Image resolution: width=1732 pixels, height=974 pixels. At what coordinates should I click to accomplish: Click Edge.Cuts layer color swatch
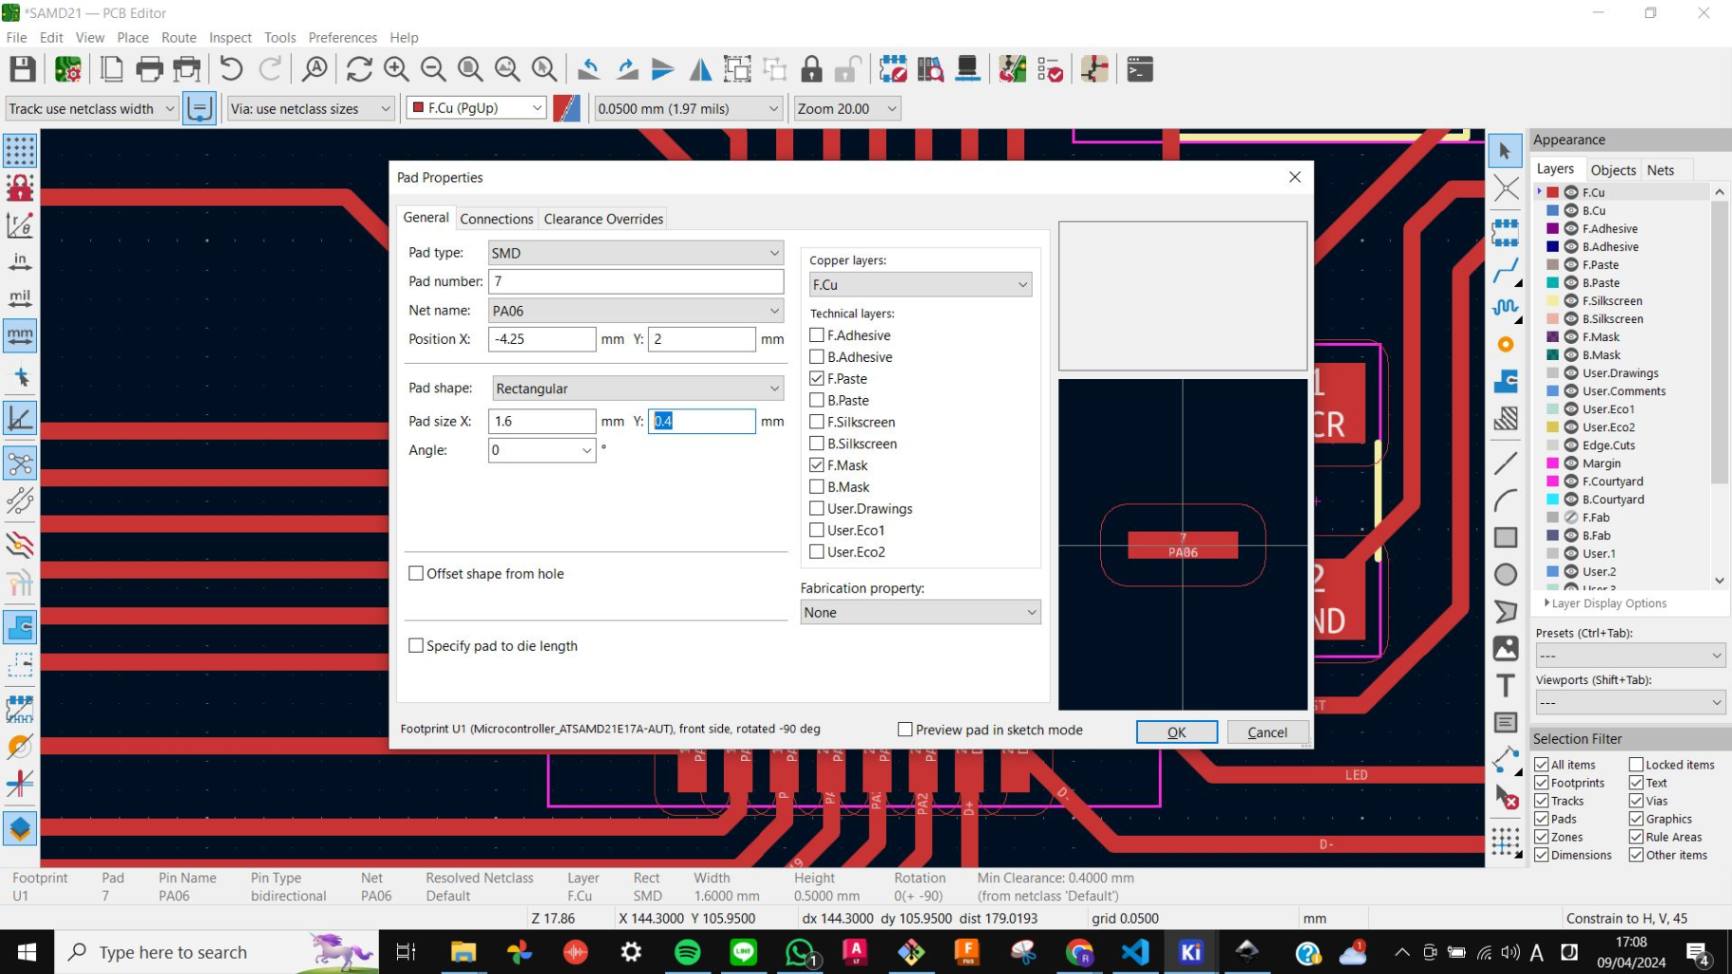[x=1553, y=445]
